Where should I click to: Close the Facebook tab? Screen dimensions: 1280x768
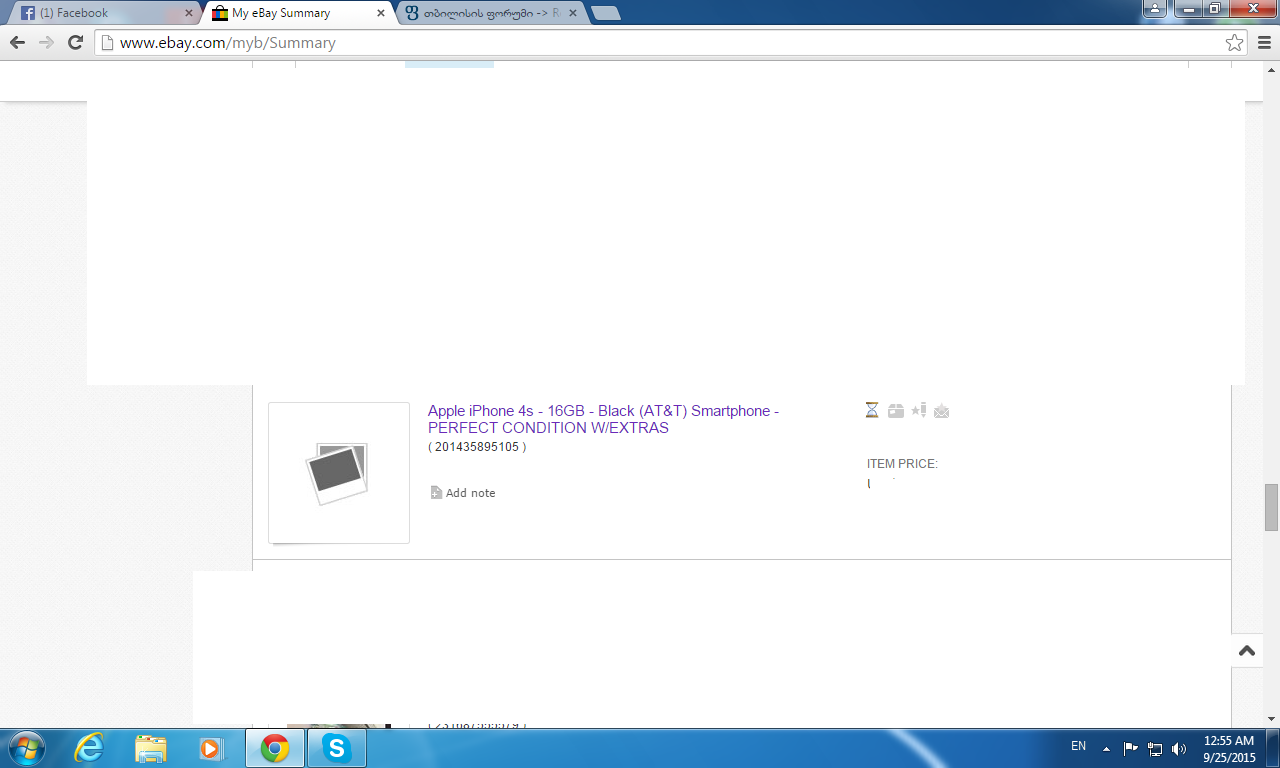click(x=189, y=14)
